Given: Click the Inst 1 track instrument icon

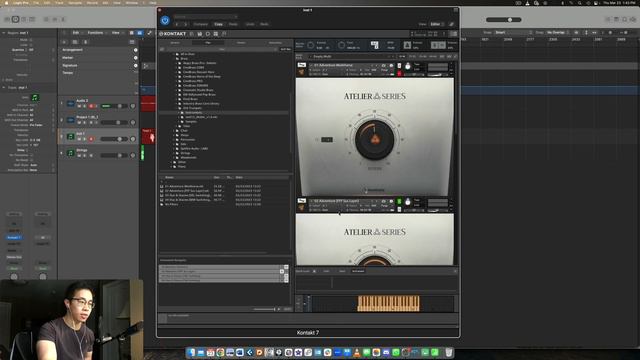Looking at the screenshot, I should (x=70, y=136).
